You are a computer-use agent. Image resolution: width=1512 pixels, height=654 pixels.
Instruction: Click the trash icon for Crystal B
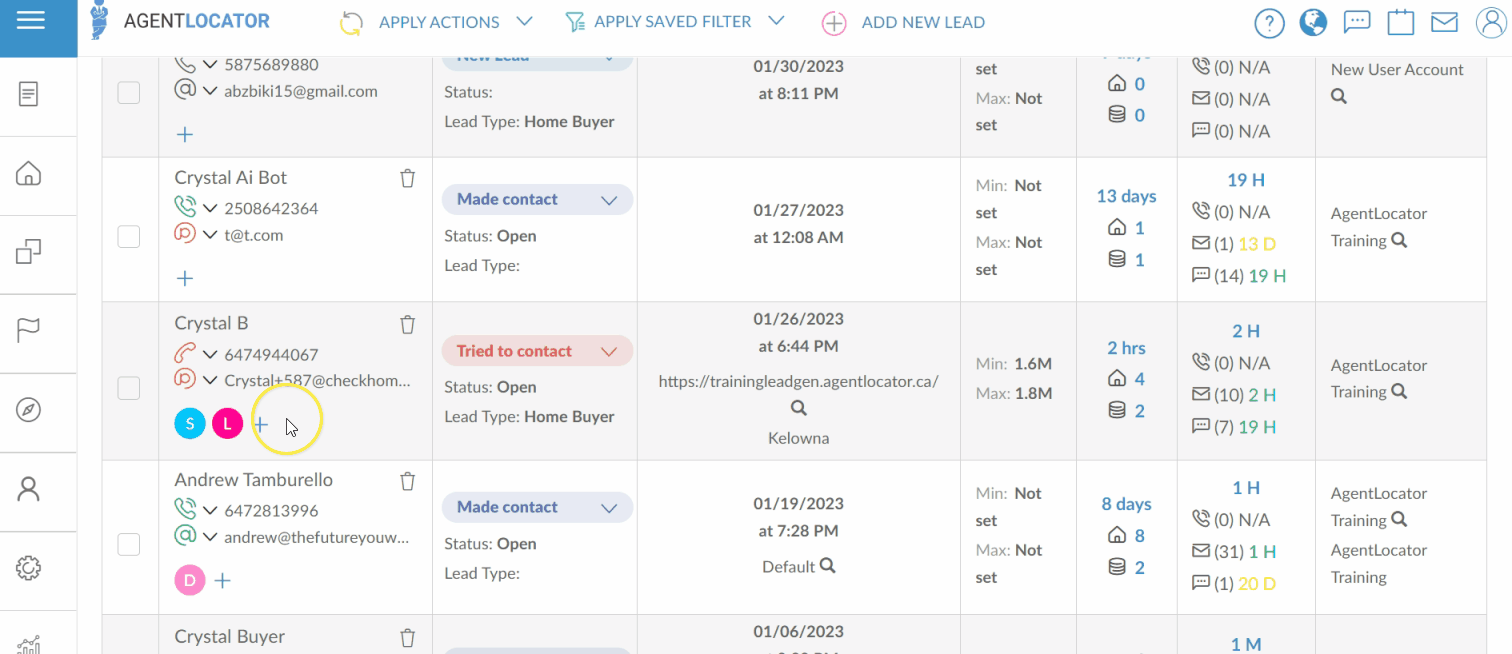coord(407,324)
